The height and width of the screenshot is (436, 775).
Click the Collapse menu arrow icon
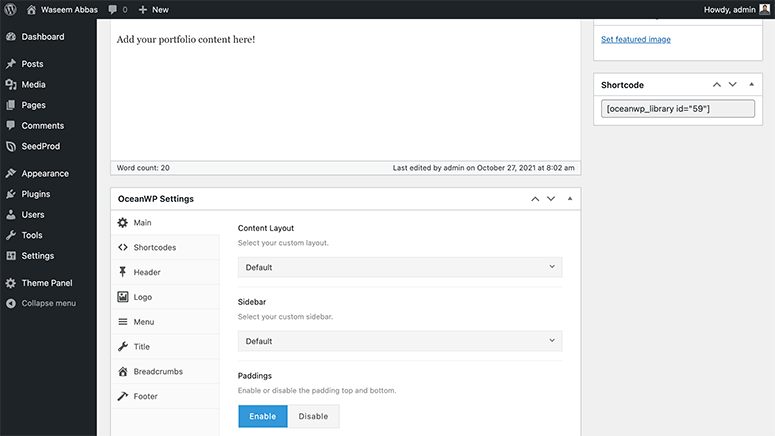point(11,304)
